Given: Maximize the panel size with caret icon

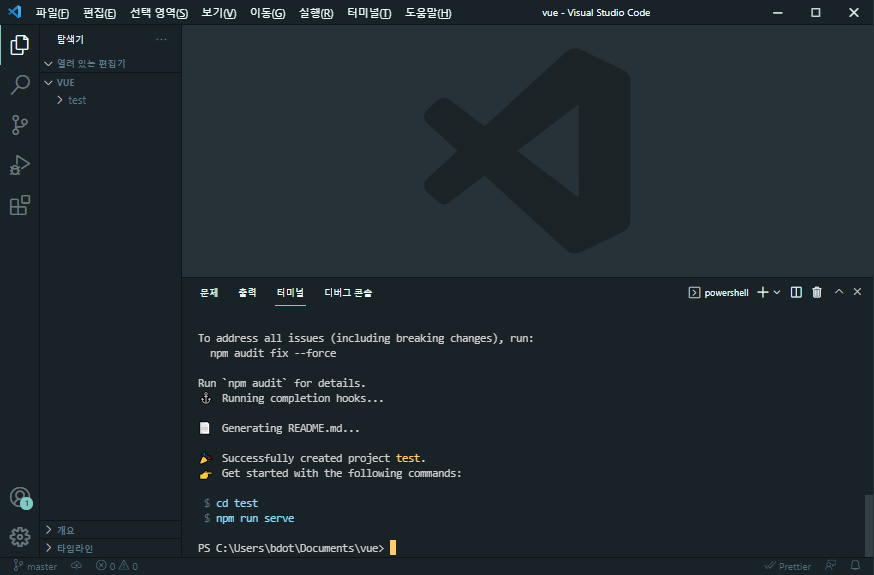Looking at the screenshot, I should coord(838,291).
